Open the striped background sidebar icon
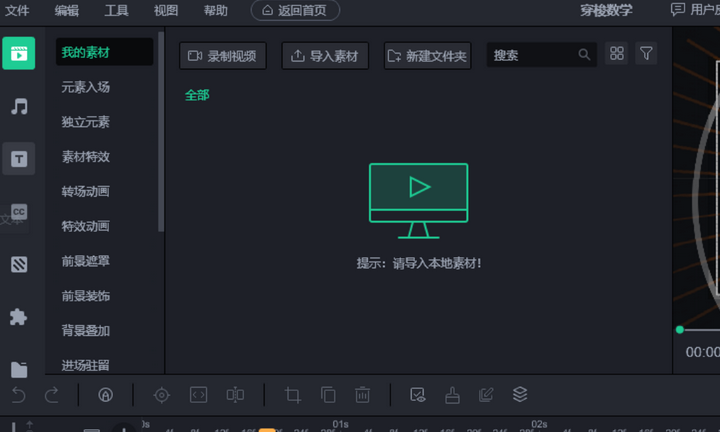Screen dimensions: 720x432 [19, 264]
